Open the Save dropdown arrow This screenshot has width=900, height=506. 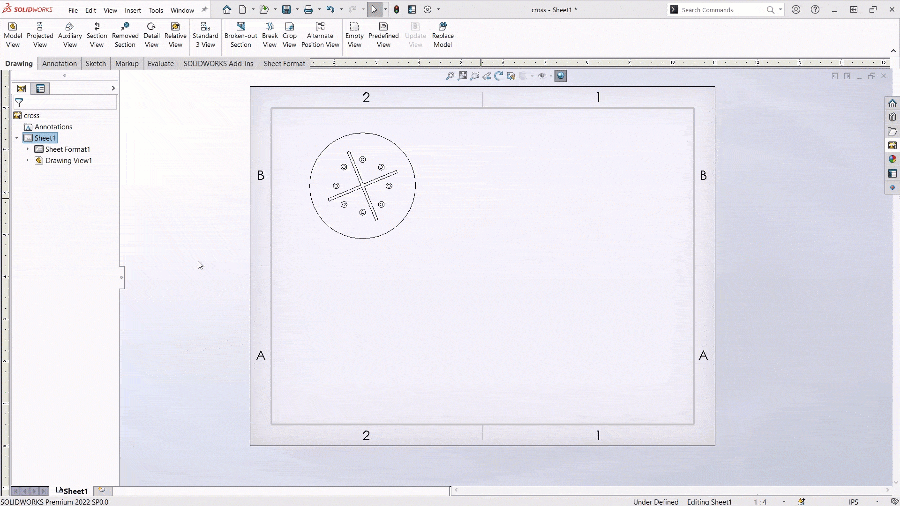297,10
